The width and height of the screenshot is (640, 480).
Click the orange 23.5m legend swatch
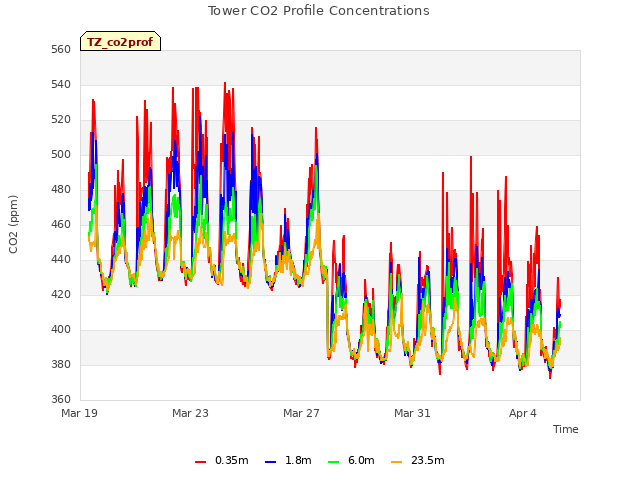click(396, 462)
